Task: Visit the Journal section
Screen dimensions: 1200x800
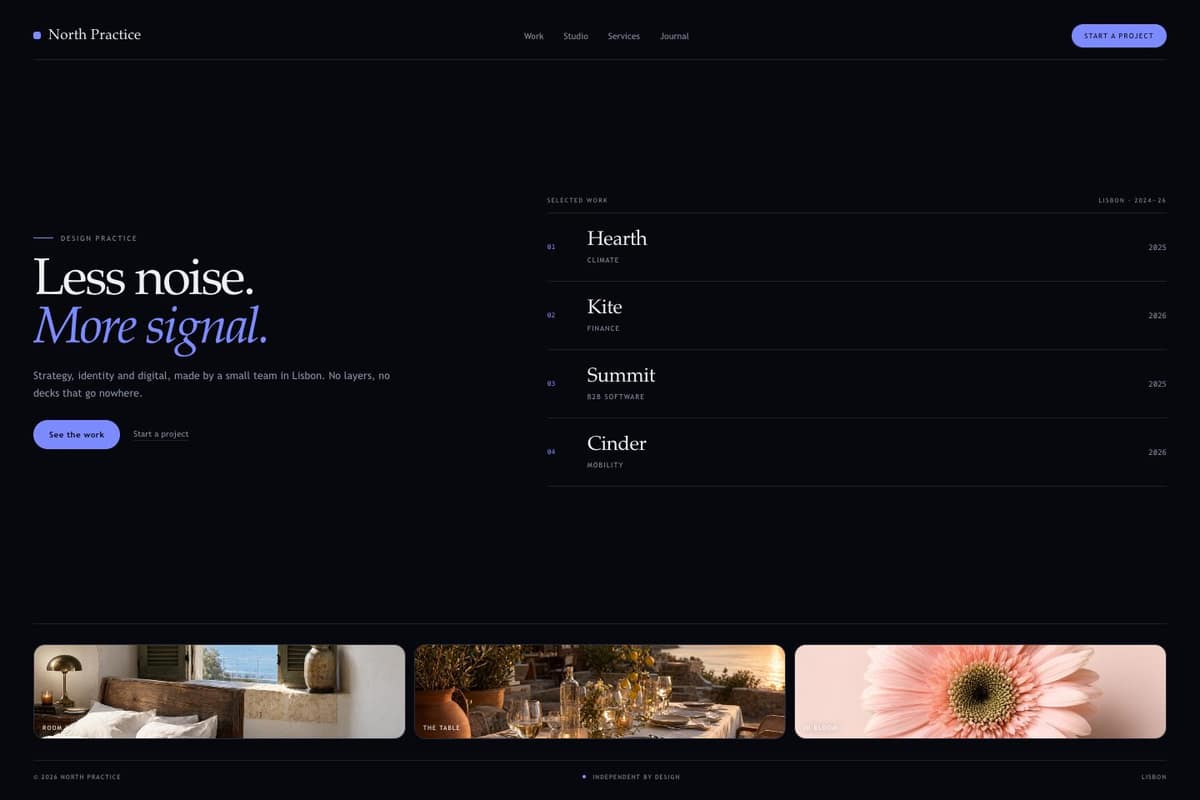Action: pos(674,36)
